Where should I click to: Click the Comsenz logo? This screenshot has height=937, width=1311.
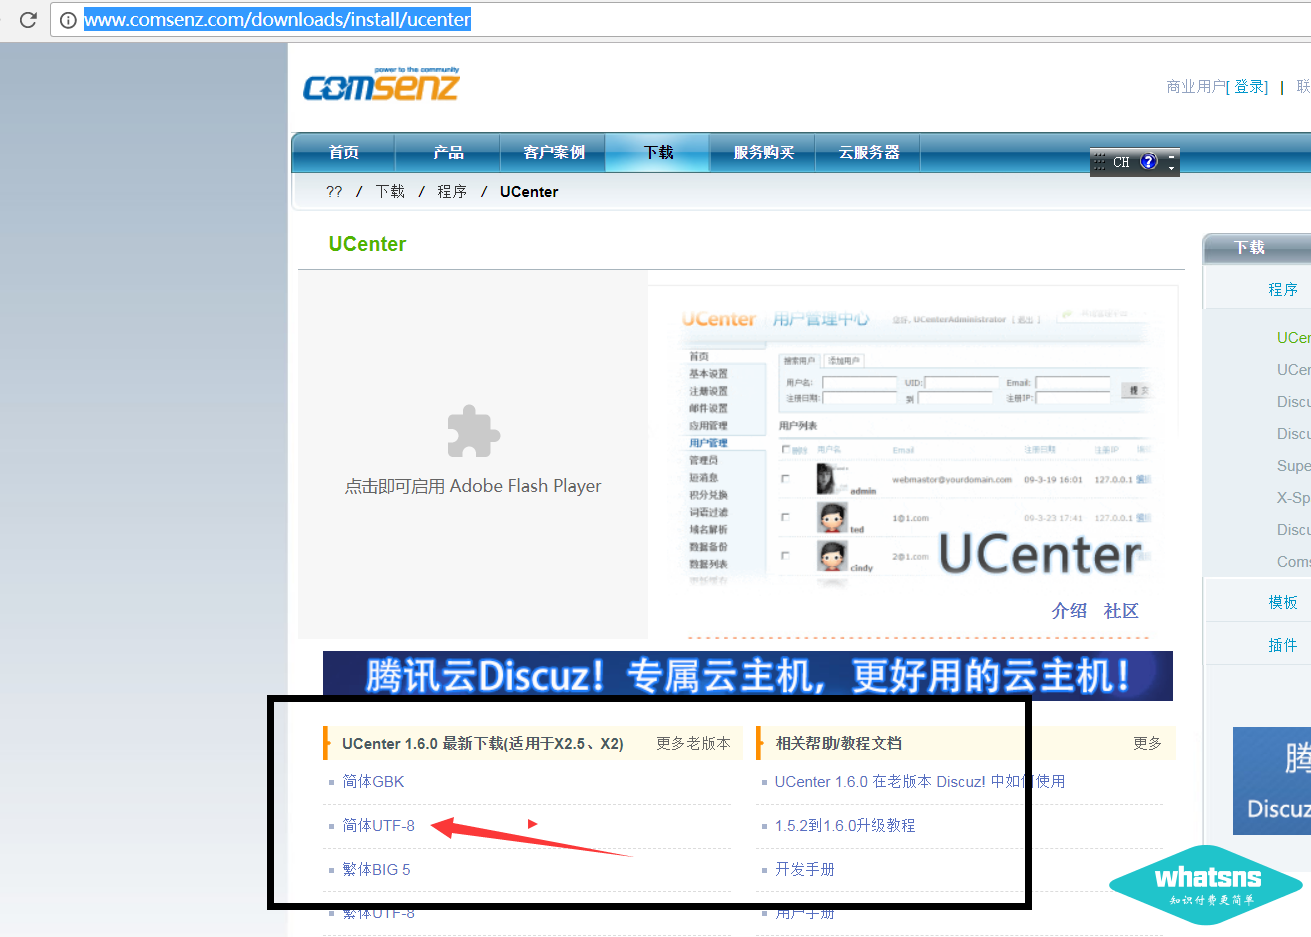(x=380, y=85)
